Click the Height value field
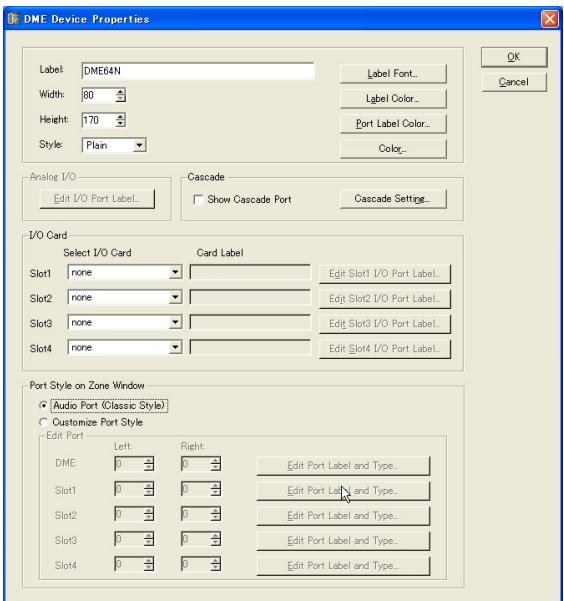This screenshot has width=564, height=601. coord(99,120)
